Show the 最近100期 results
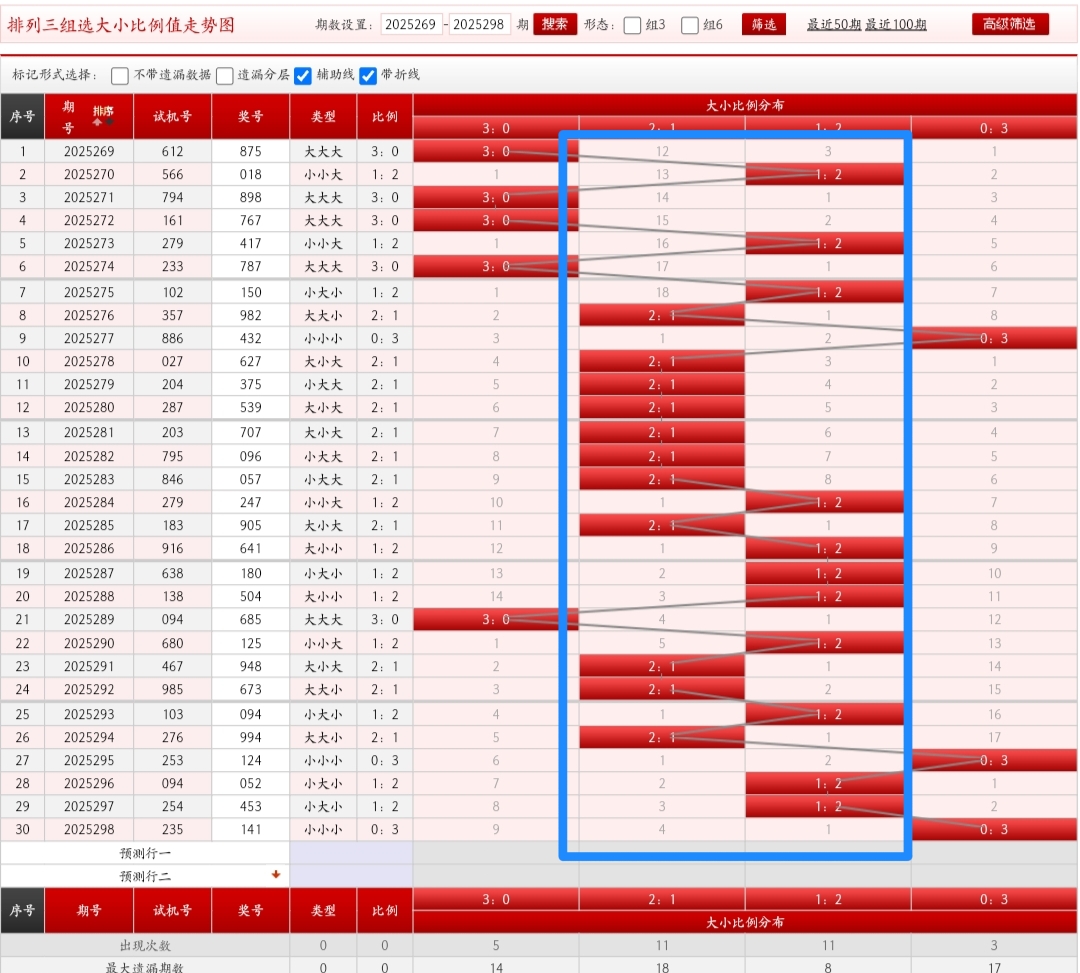 (896, 25)
